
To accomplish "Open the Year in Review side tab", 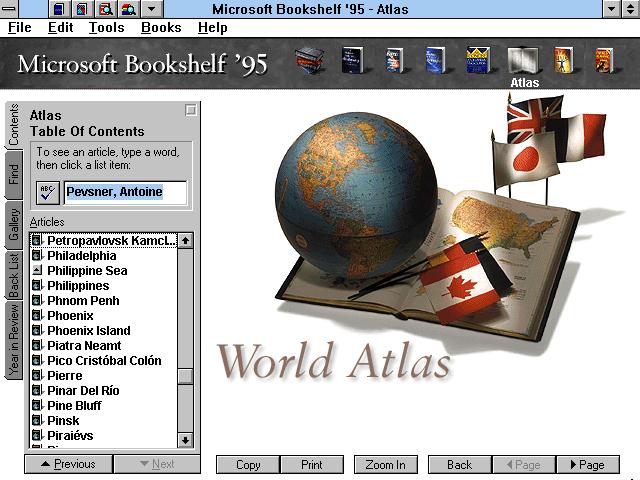I will 13,340.
